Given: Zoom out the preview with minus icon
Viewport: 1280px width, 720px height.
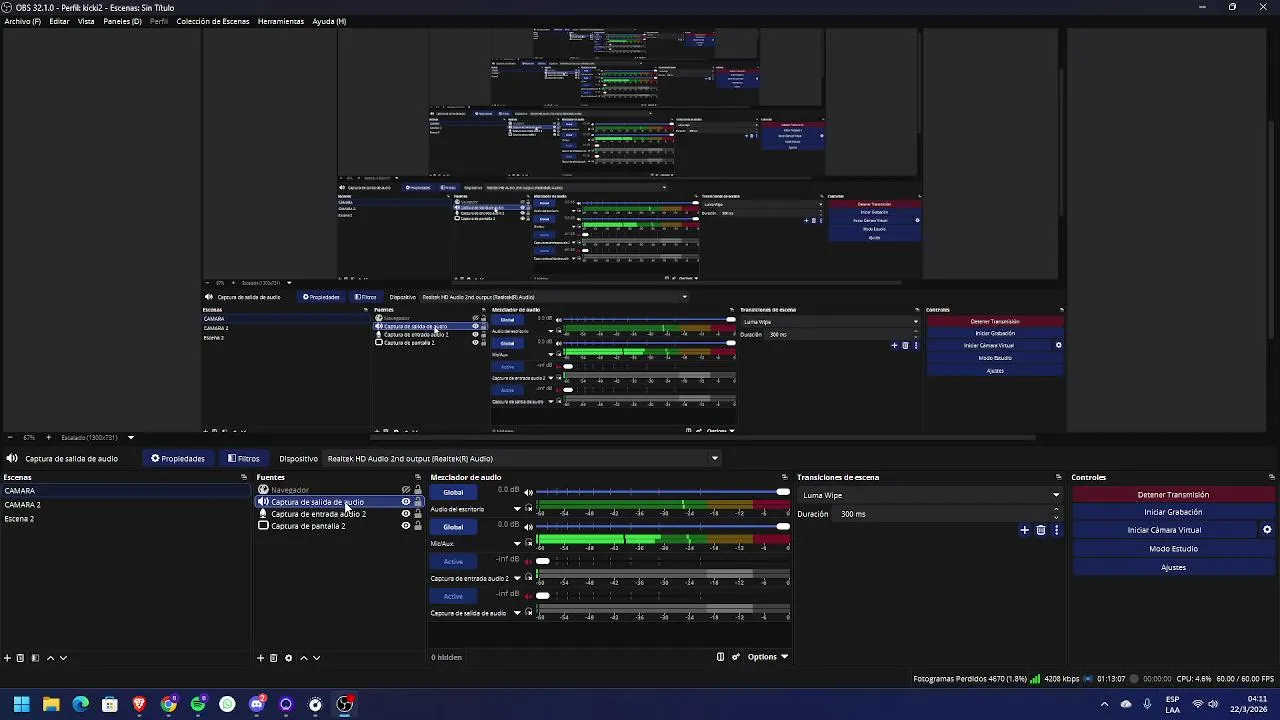Looking at the screenshot, I should pyautogui.click(x=9, y=437).
